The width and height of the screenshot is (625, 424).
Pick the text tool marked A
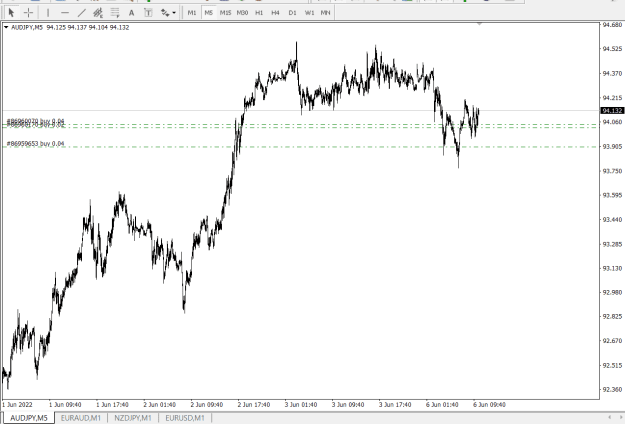pos(131,13)
